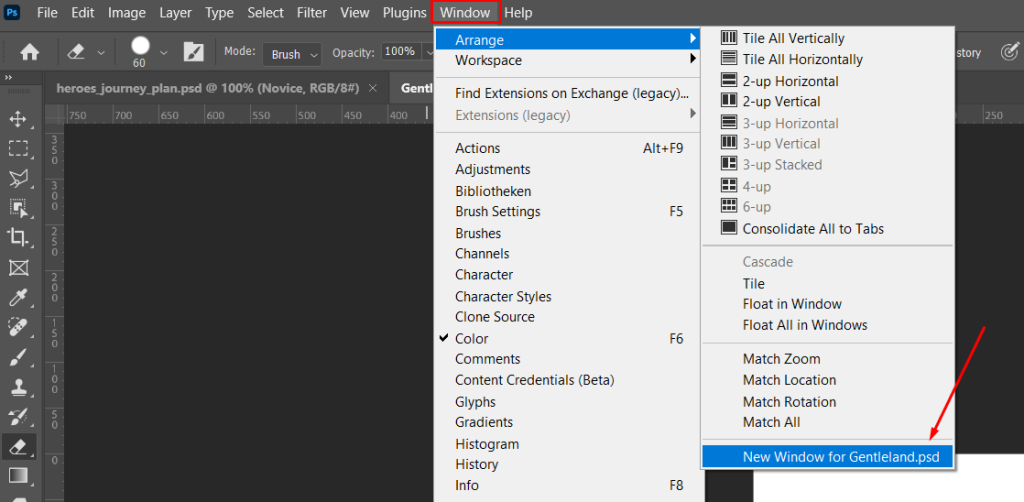This screenshot has width=1024, height=502.
Task: Uncheck the Color panel in Window menu
Action: point(471,338)
